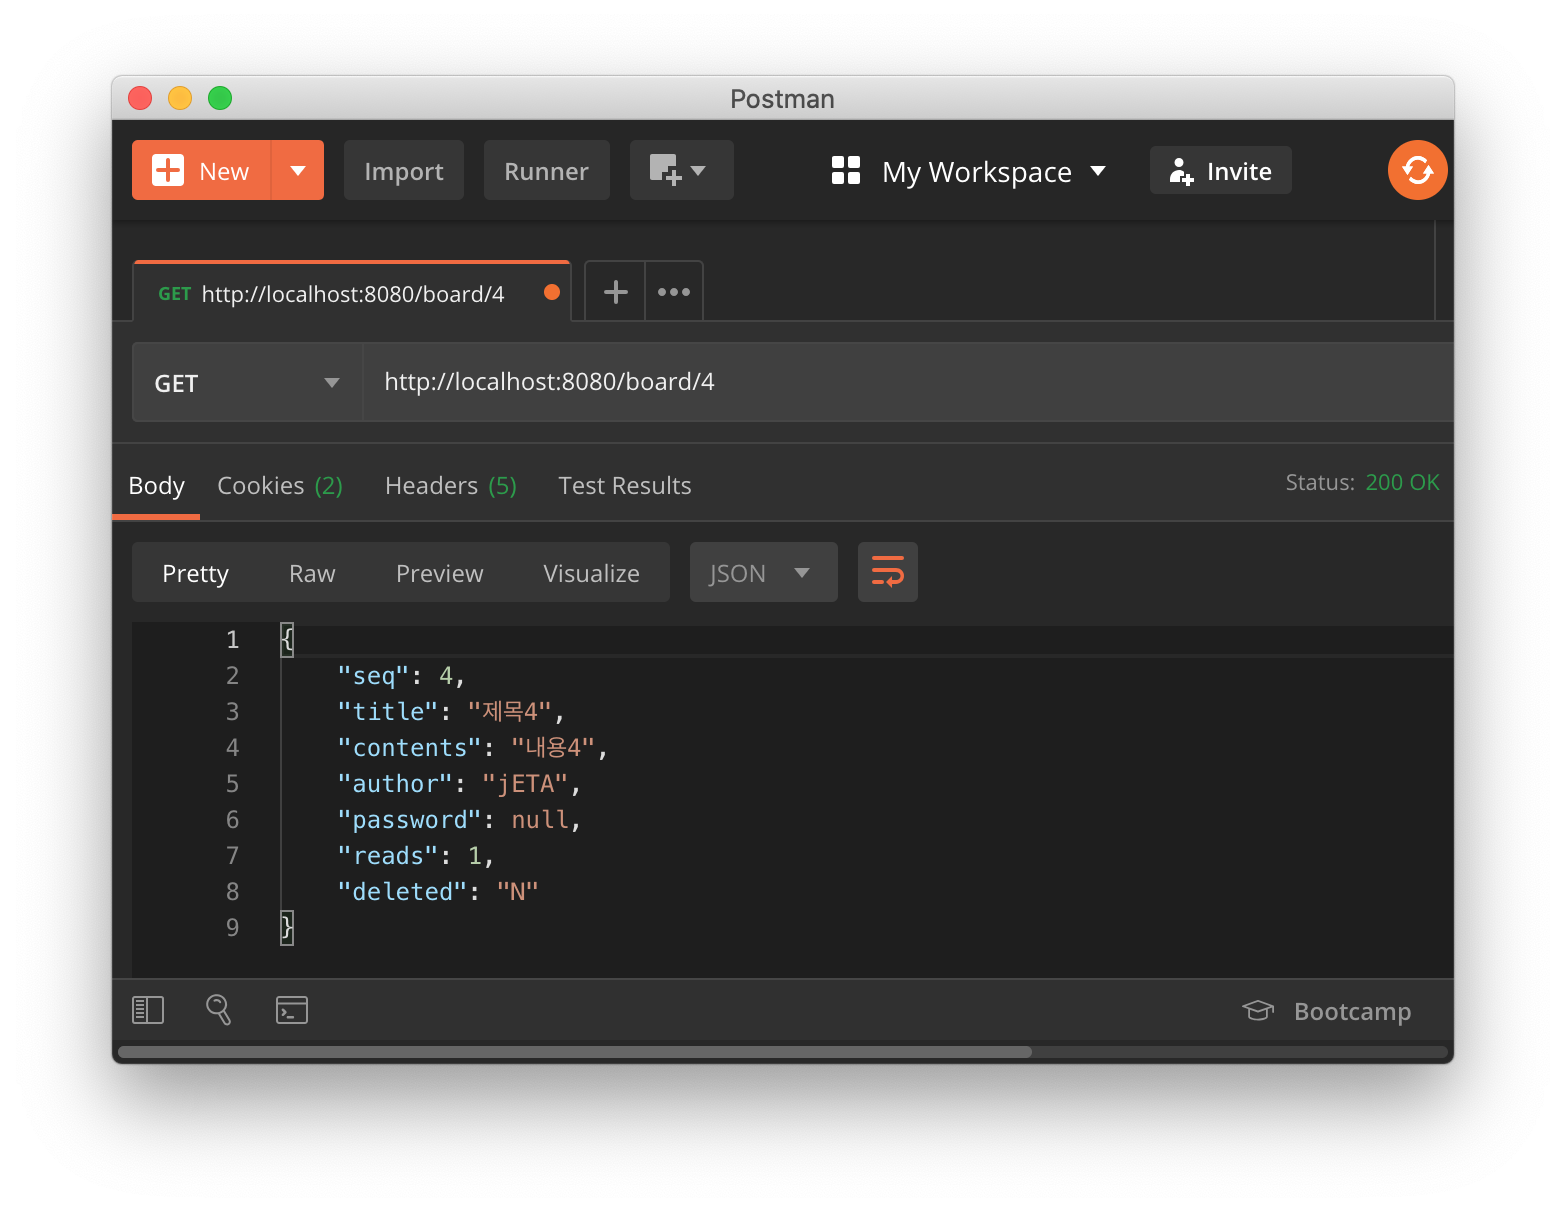Click the unsaved-changes orange dot on the tab
The height and width of the screenshot is (1212, 1566).
click(x=551, y=292)
